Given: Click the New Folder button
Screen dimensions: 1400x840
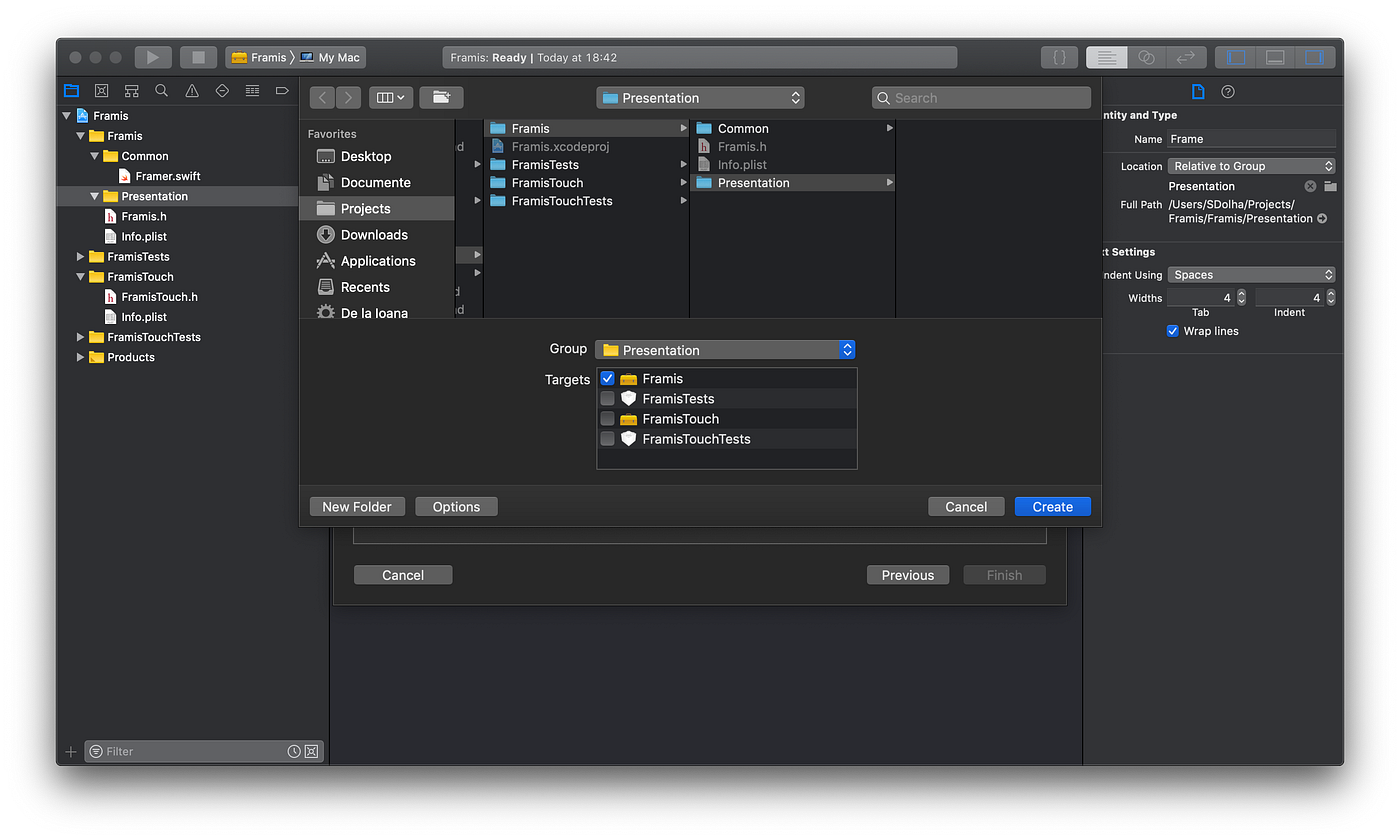Looking at the screenshot, I should tap(356, 506).
